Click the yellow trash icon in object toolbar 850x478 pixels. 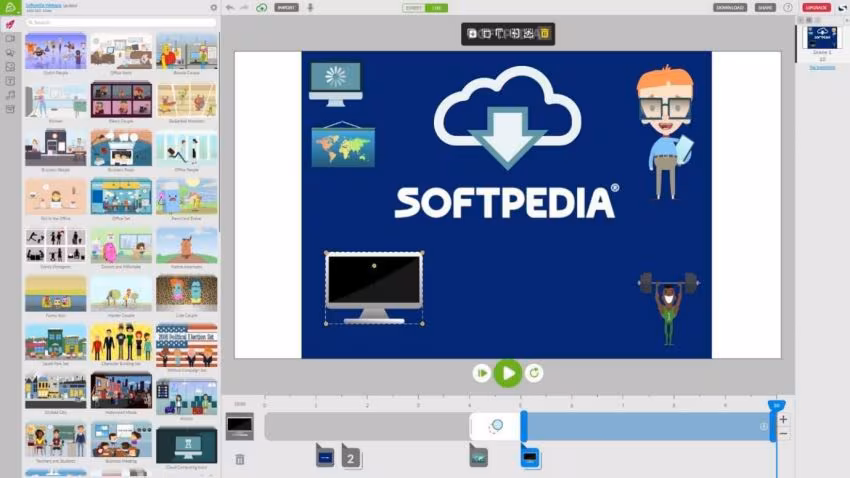click(544, 34)
